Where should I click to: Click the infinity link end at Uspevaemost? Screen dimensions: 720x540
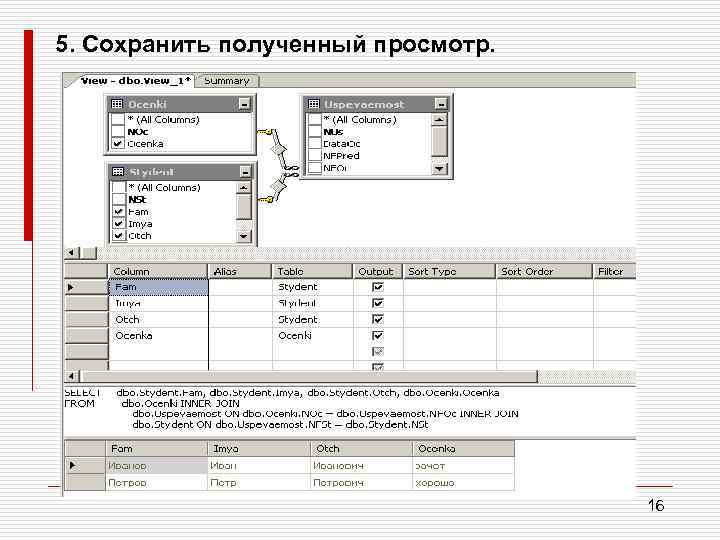click(292, 171)
